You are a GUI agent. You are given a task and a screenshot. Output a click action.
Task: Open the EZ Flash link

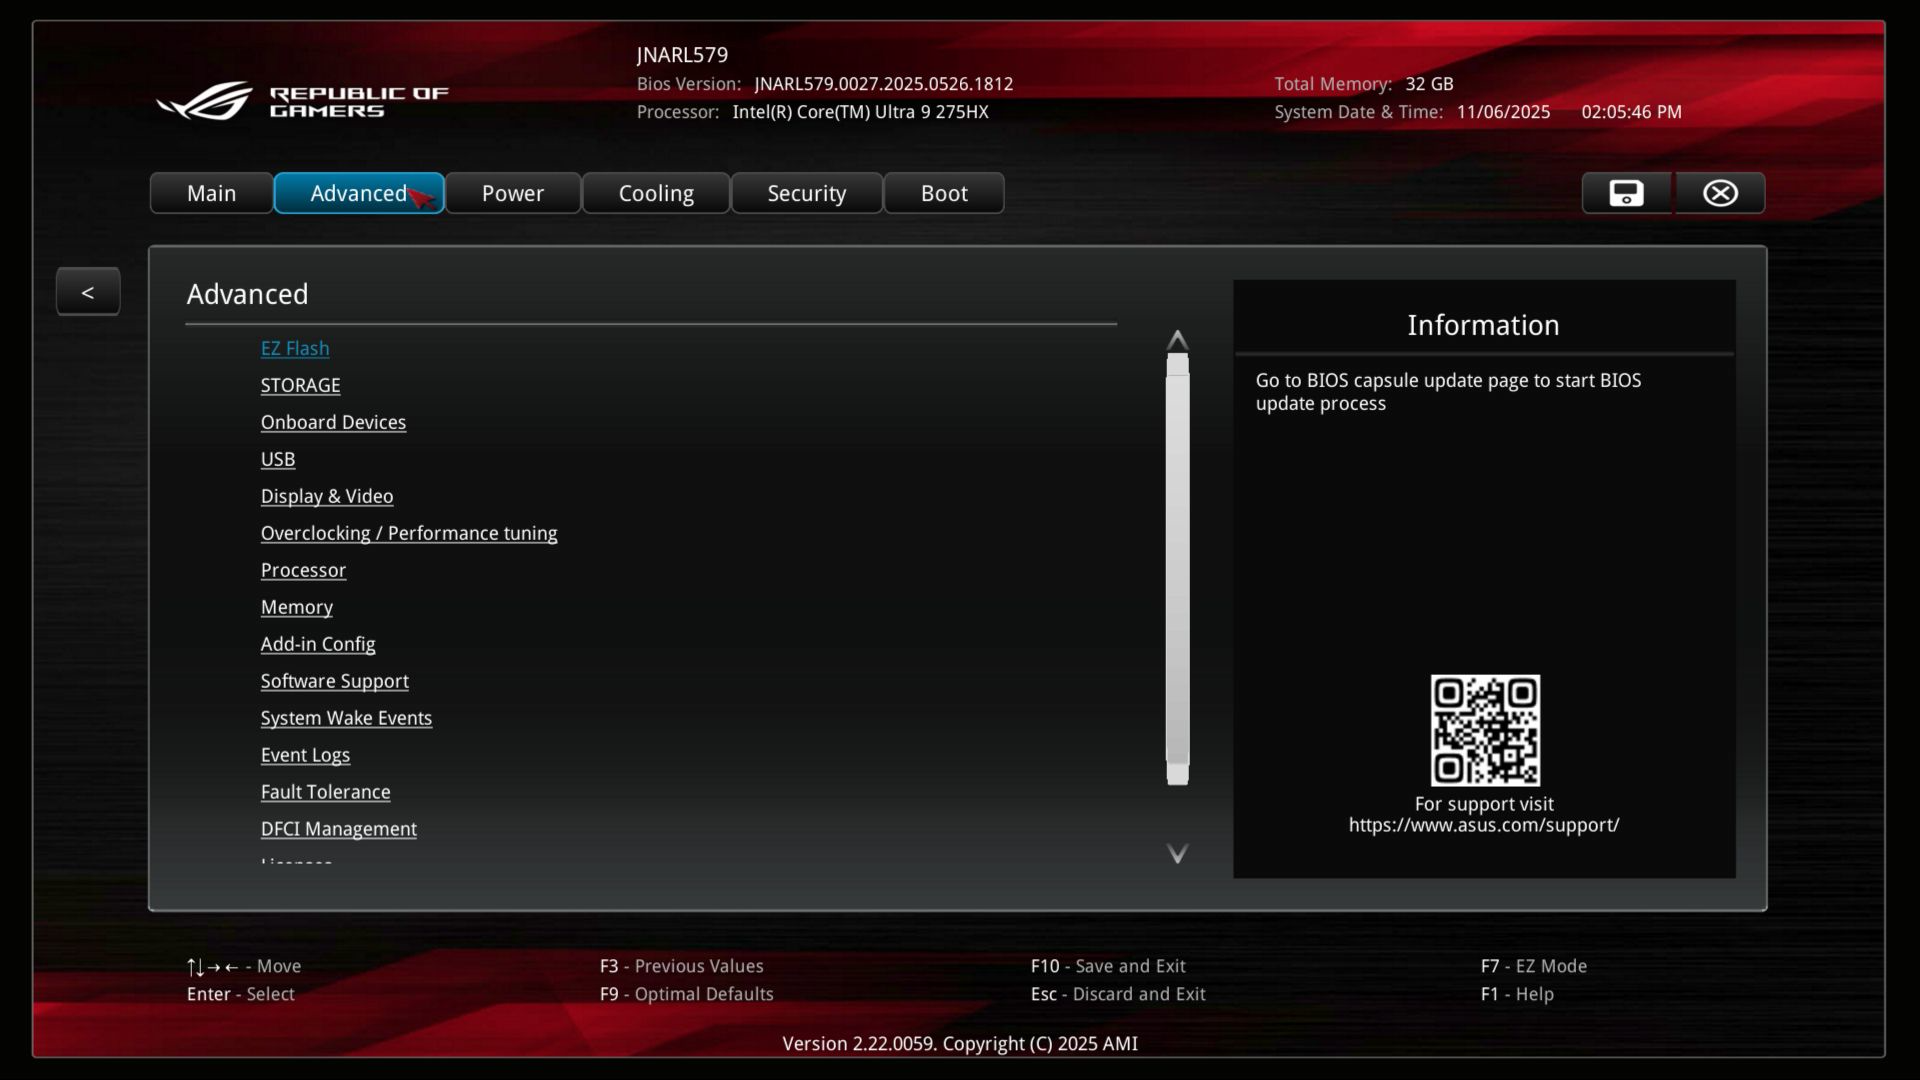294,348
